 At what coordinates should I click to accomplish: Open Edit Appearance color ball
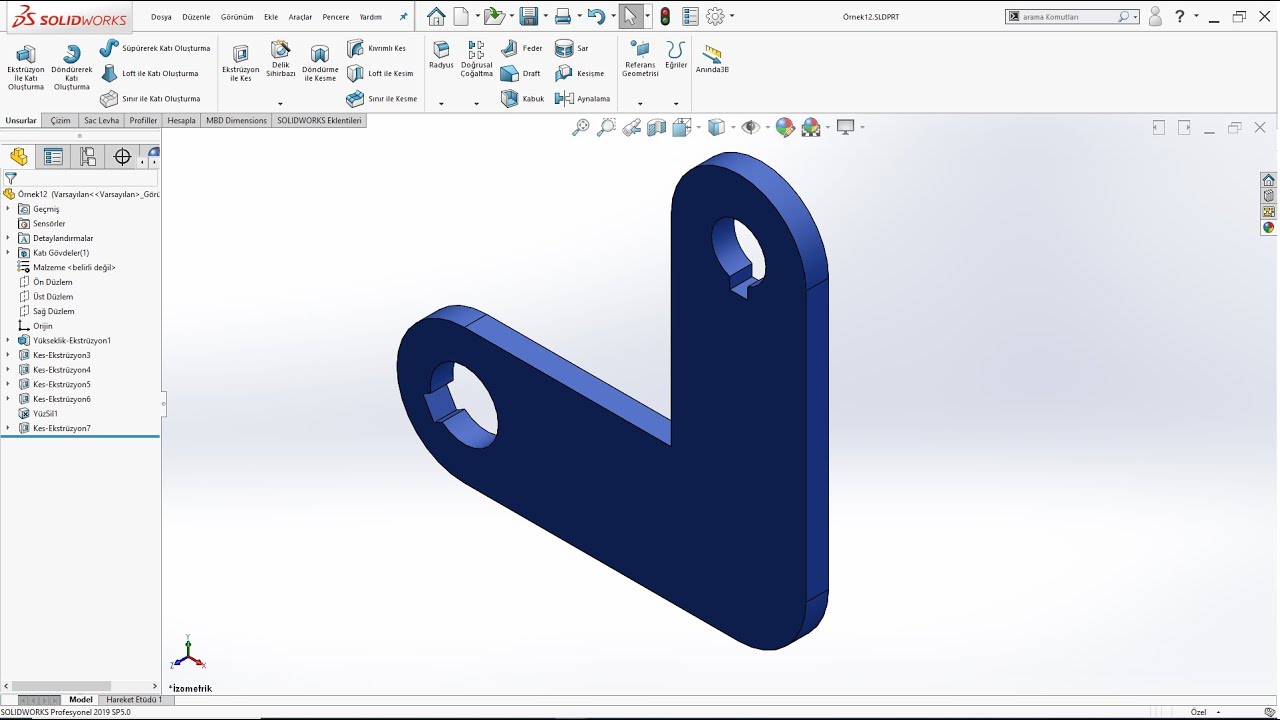[785, 127]
